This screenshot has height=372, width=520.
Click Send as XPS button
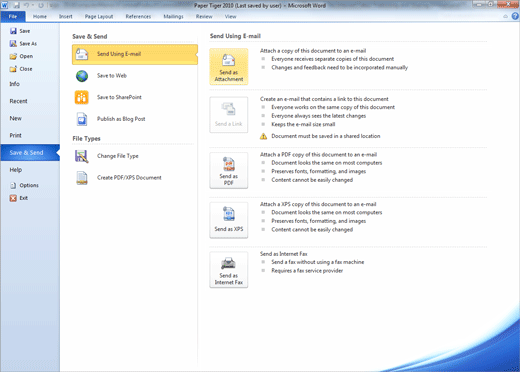(x=229, y=220)
